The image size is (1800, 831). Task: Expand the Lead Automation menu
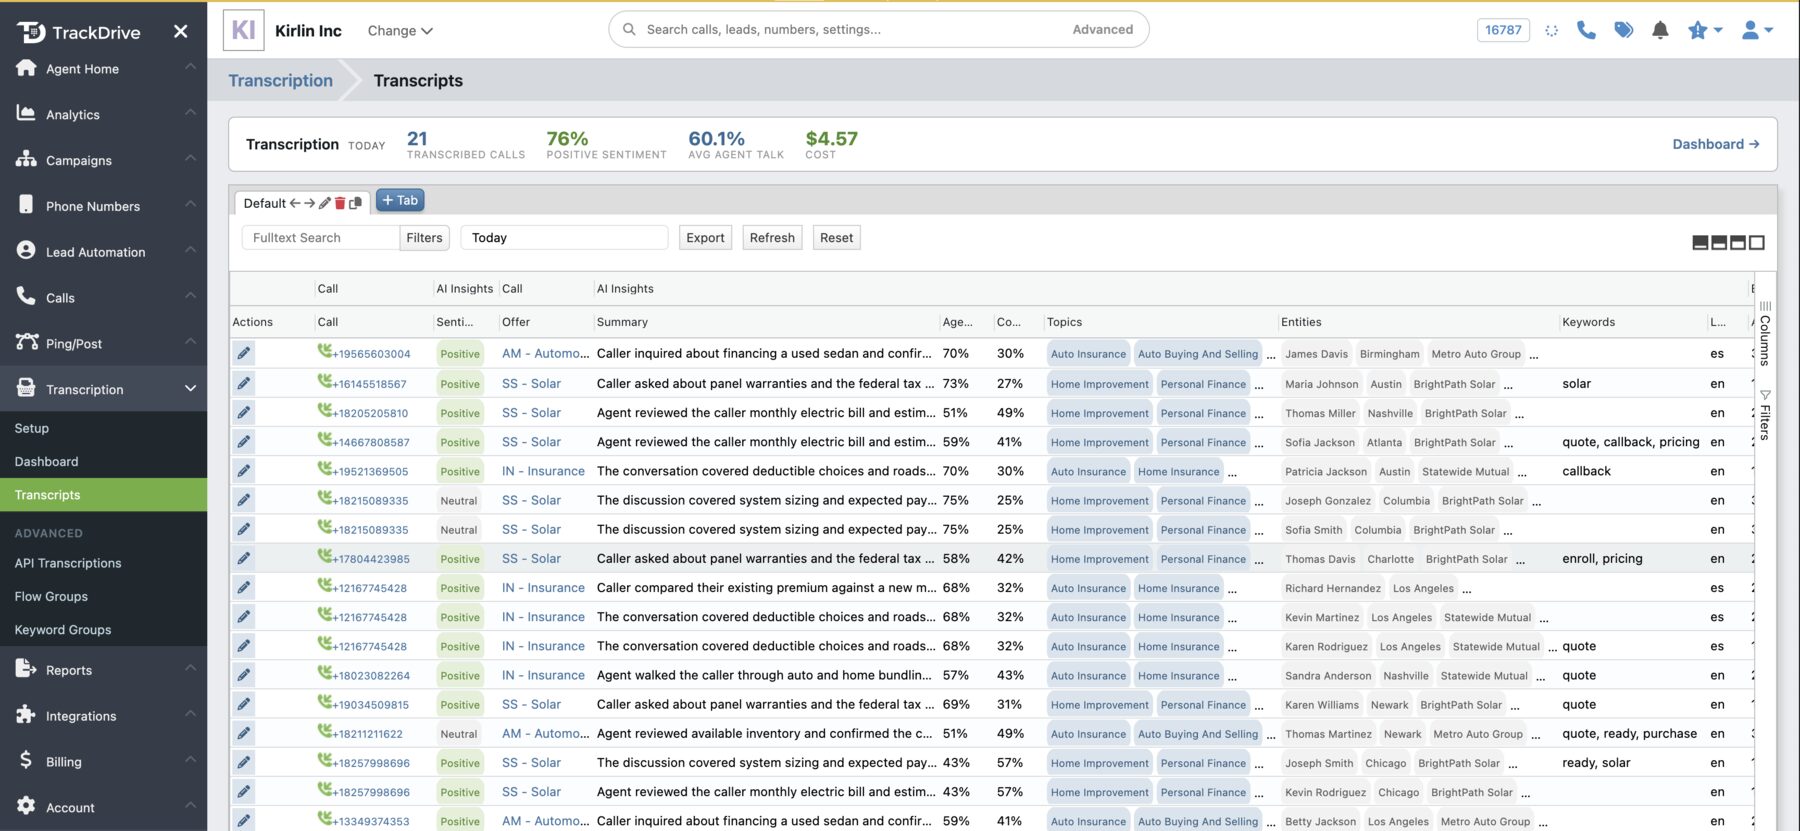(x=103, y=252)
